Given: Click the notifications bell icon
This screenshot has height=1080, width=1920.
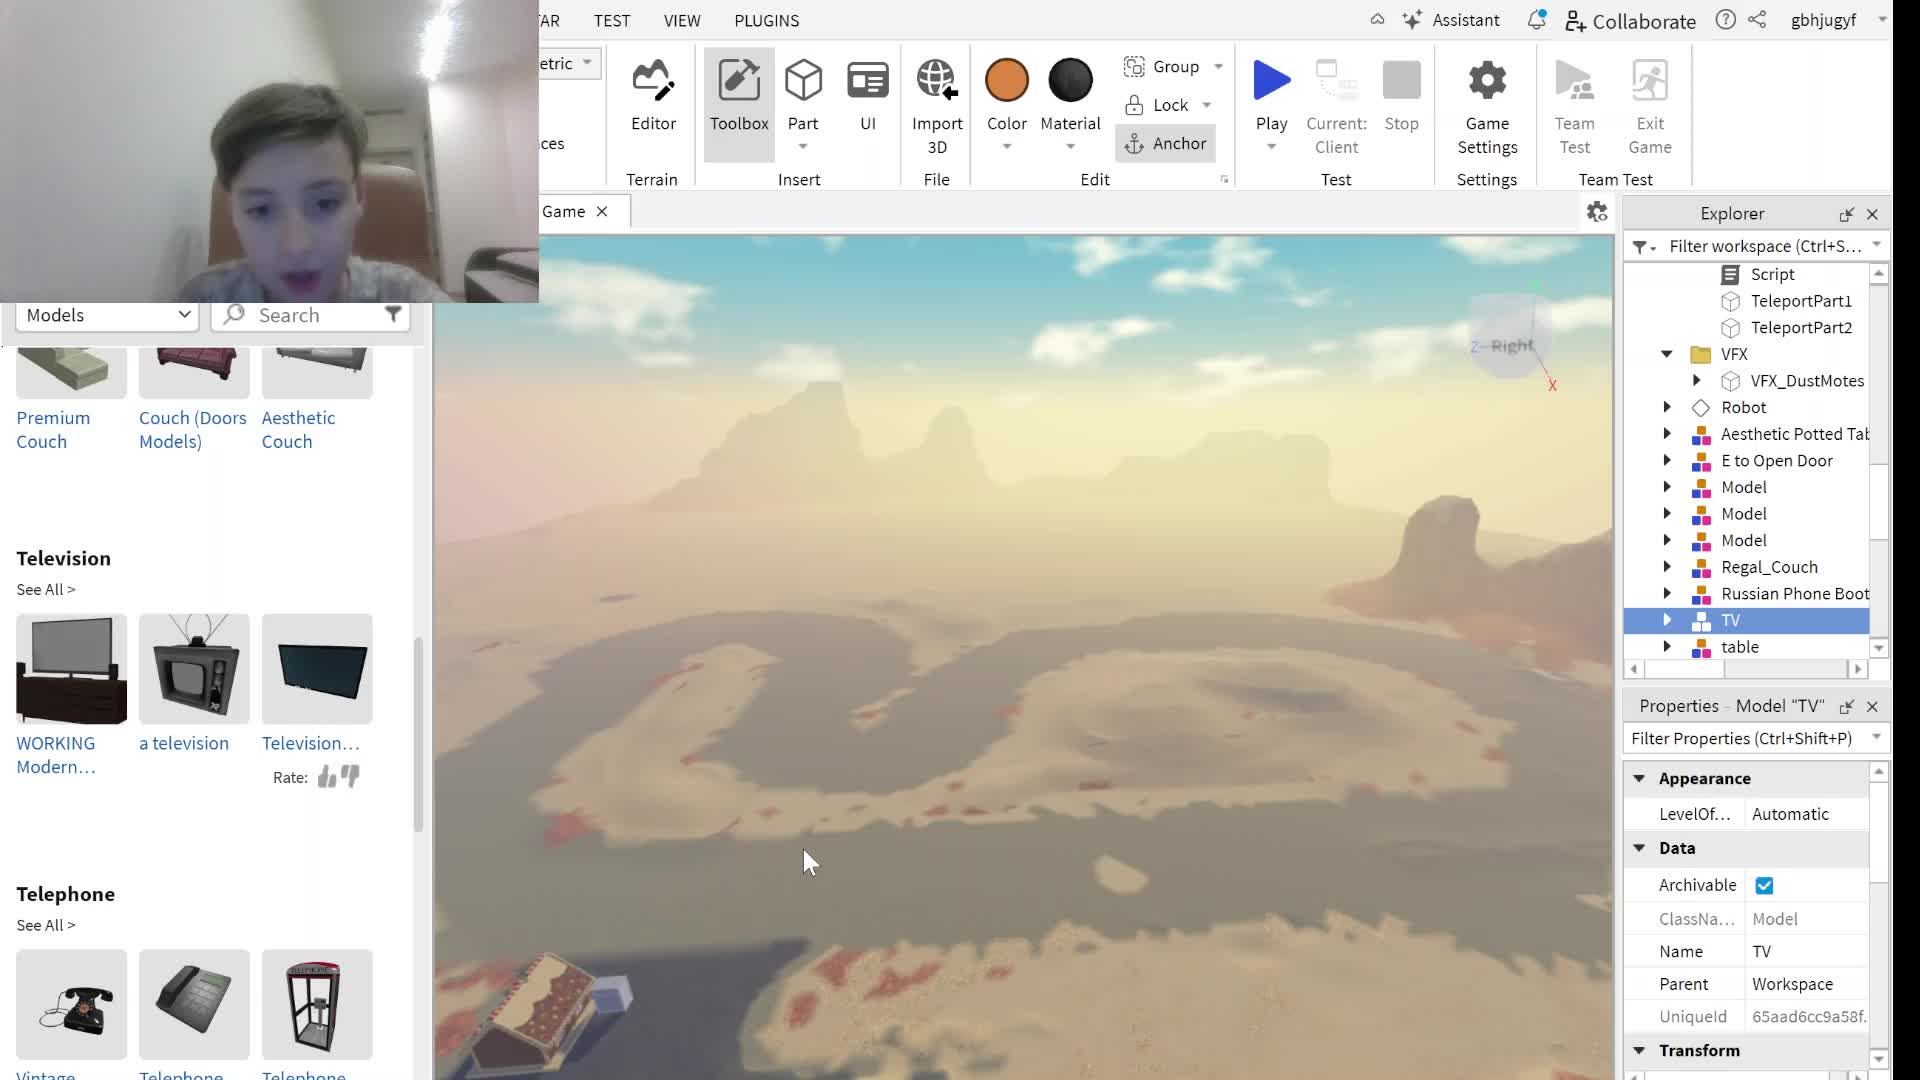Looking at the screenshot, I should tap(1536, 20).
